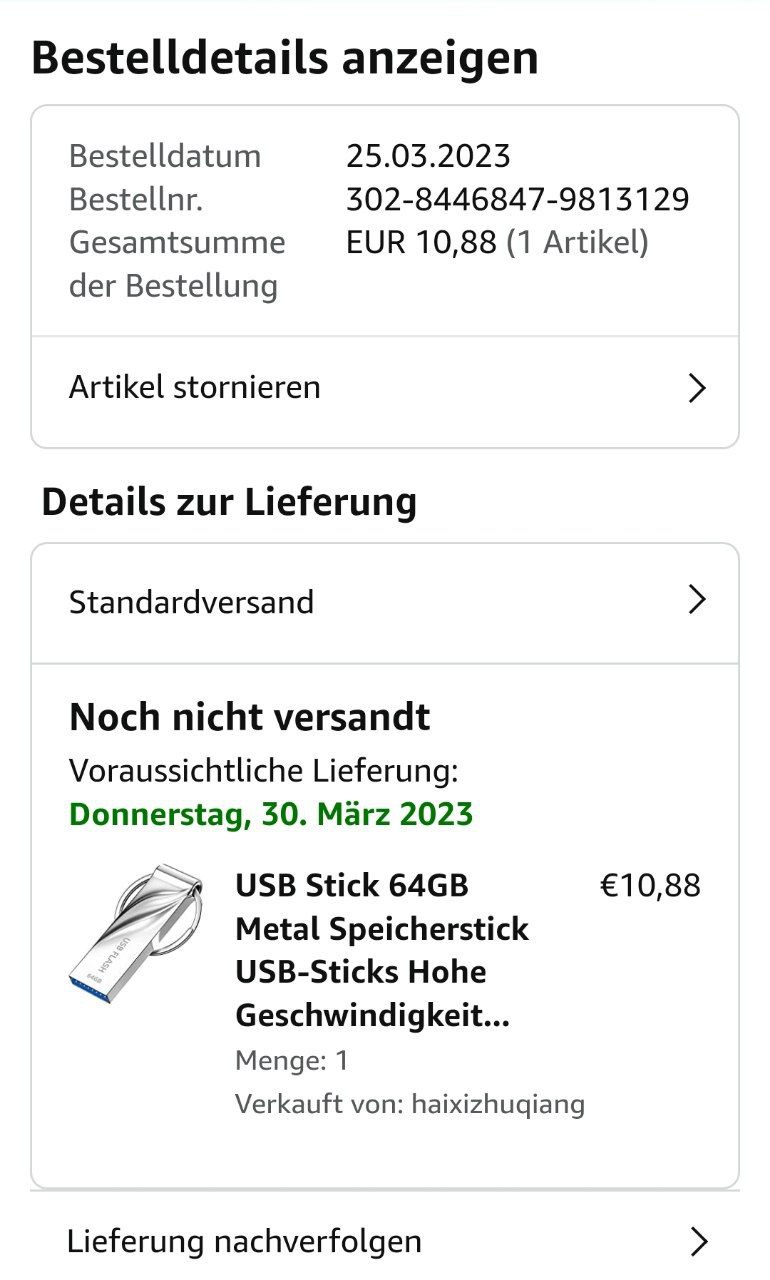
Task: Tap the Noch nicht versandt status
Action: pyautogui.click(x=250, y=717)
